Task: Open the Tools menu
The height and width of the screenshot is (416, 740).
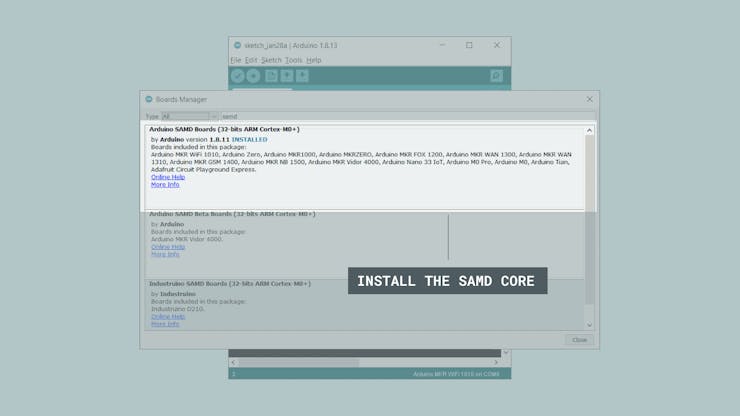Action: point(293,60)
